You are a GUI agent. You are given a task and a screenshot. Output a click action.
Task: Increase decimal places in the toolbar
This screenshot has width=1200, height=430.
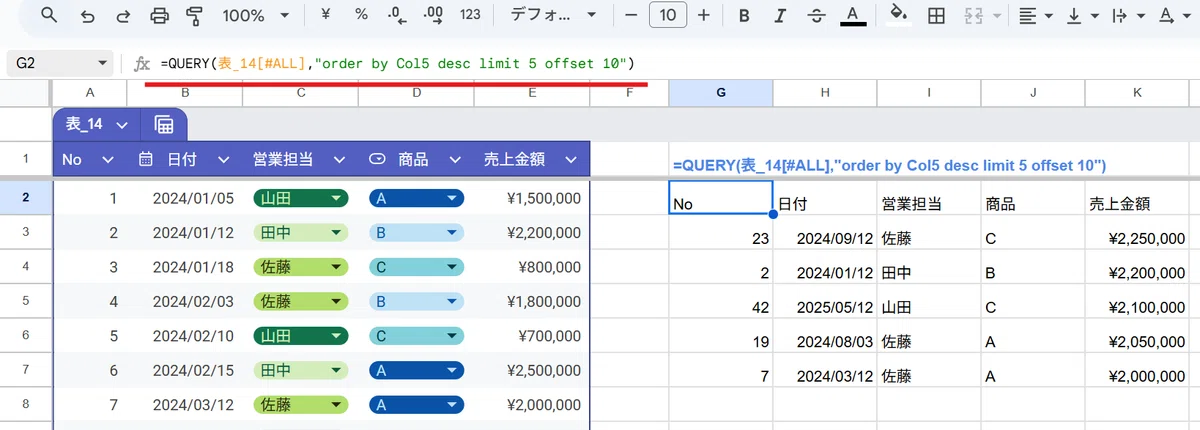433,15
